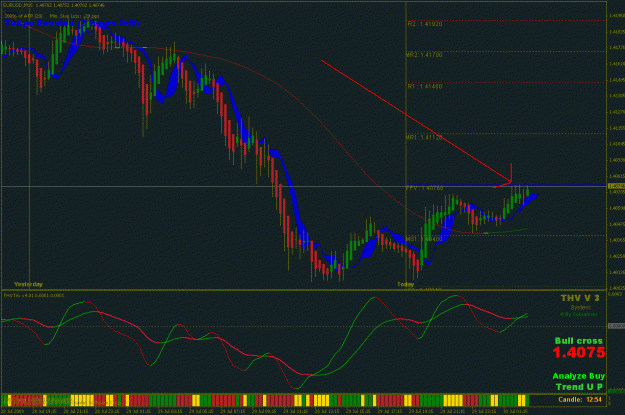Click the THVTrix indicator label in lower pane

(x=33, y=295)
